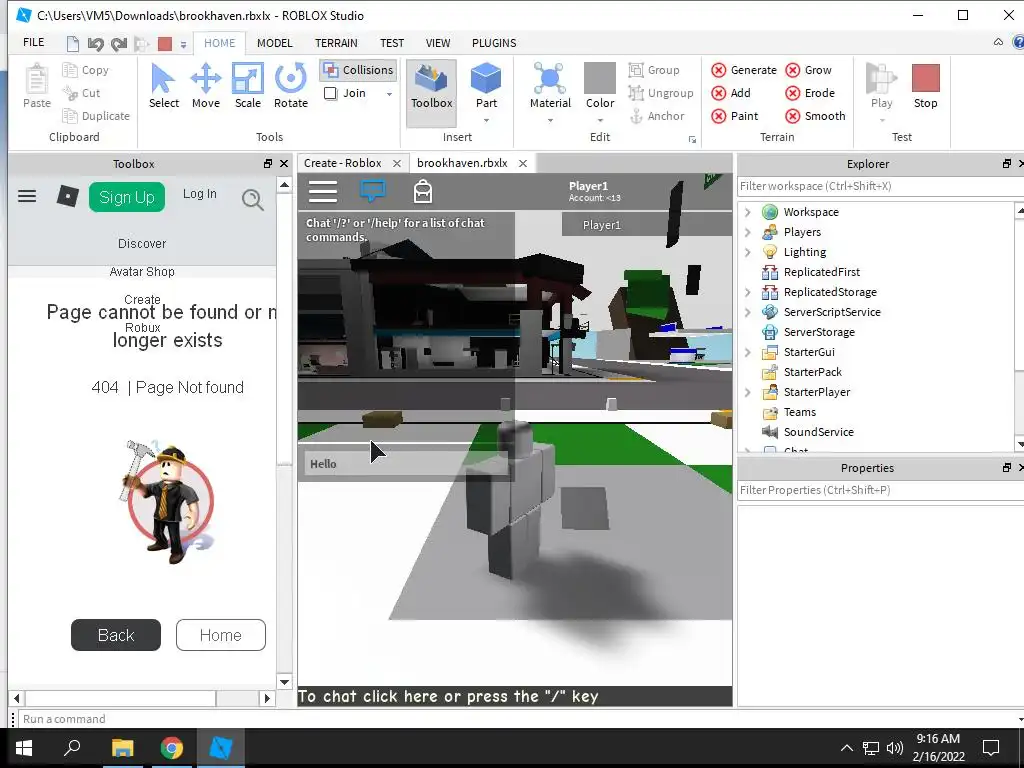Click the Redo icon in quick access bar
This screenshot has width=1024, height=768.
[119, 44]
